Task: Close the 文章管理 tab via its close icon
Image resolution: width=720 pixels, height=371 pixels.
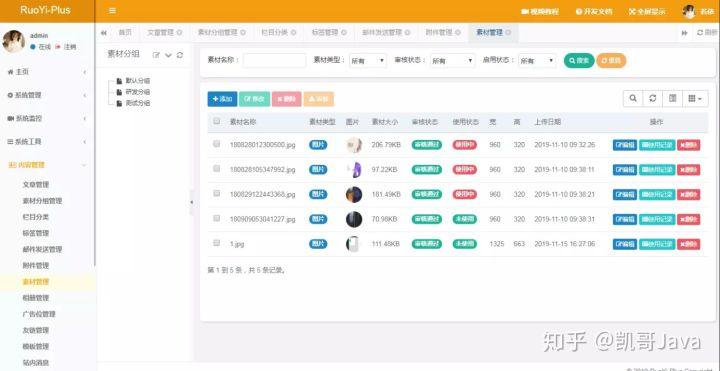Action: click(180, 33)
